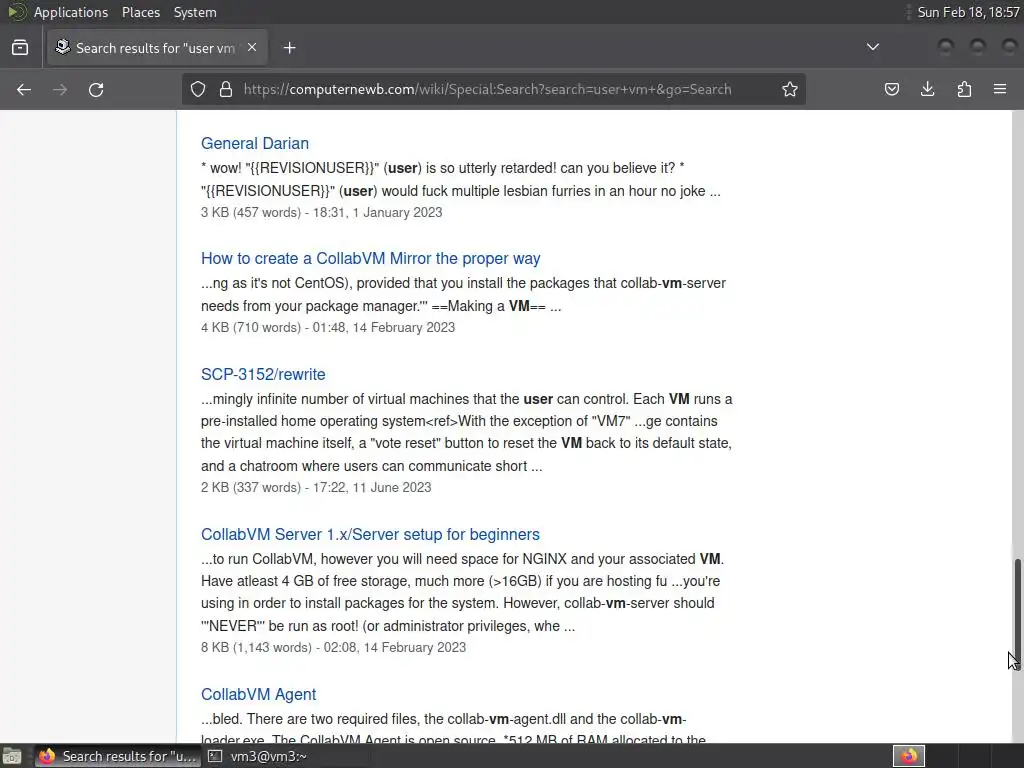
Task: View site security via the padlock icon
Action: 226,89
